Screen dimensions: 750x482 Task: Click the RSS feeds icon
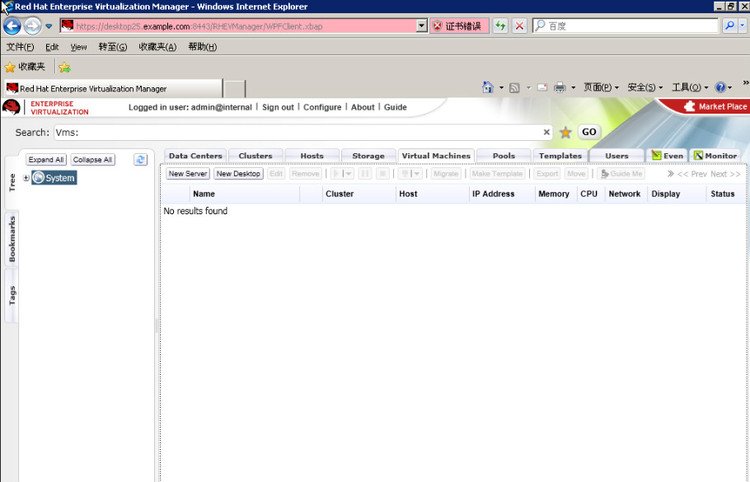click(x=515, y=88)
